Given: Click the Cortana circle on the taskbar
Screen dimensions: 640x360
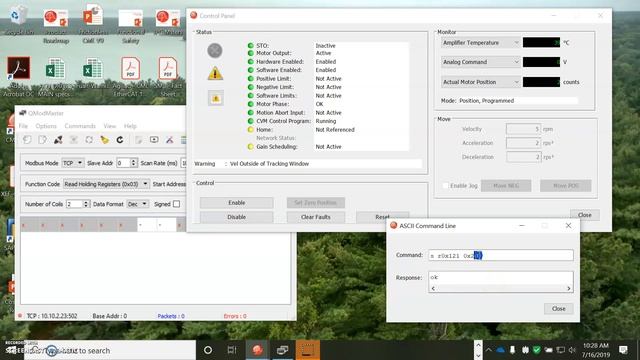Looking at the screenshot, I should 208,350.
